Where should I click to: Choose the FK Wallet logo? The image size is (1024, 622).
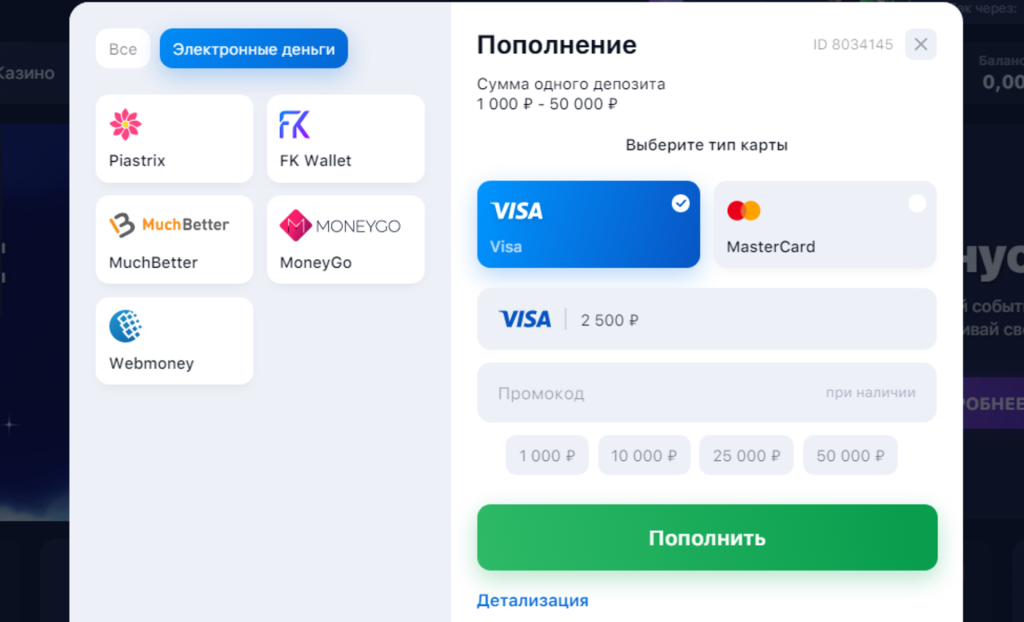295,124
